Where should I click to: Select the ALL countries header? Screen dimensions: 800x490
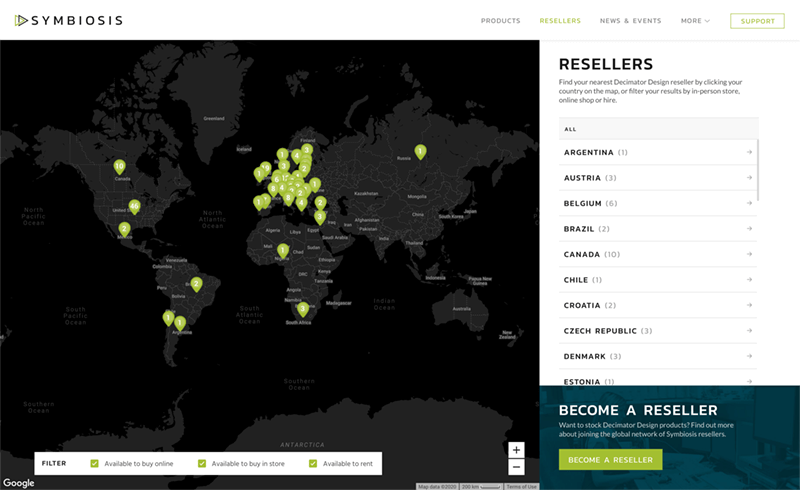click(x=658, y=129)
